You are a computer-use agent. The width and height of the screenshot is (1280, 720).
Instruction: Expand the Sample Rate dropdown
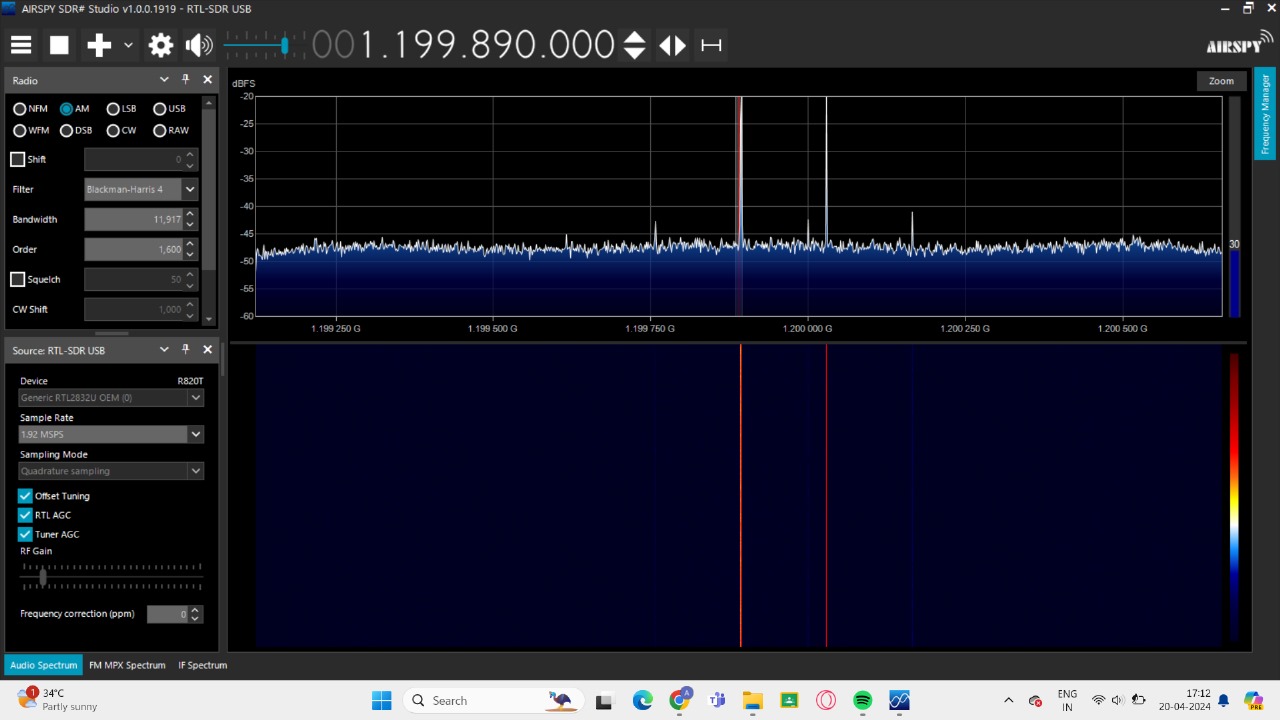point(196,434)
